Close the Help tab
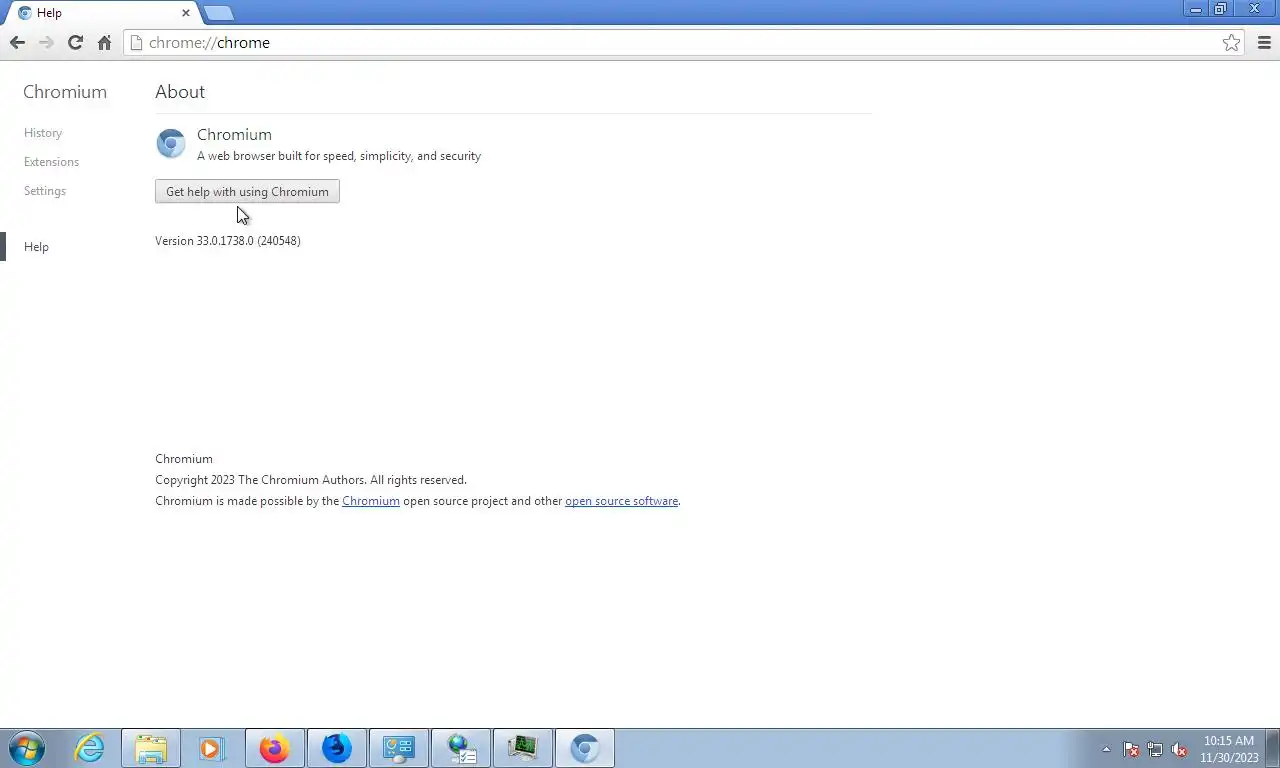 pos(185,13)
